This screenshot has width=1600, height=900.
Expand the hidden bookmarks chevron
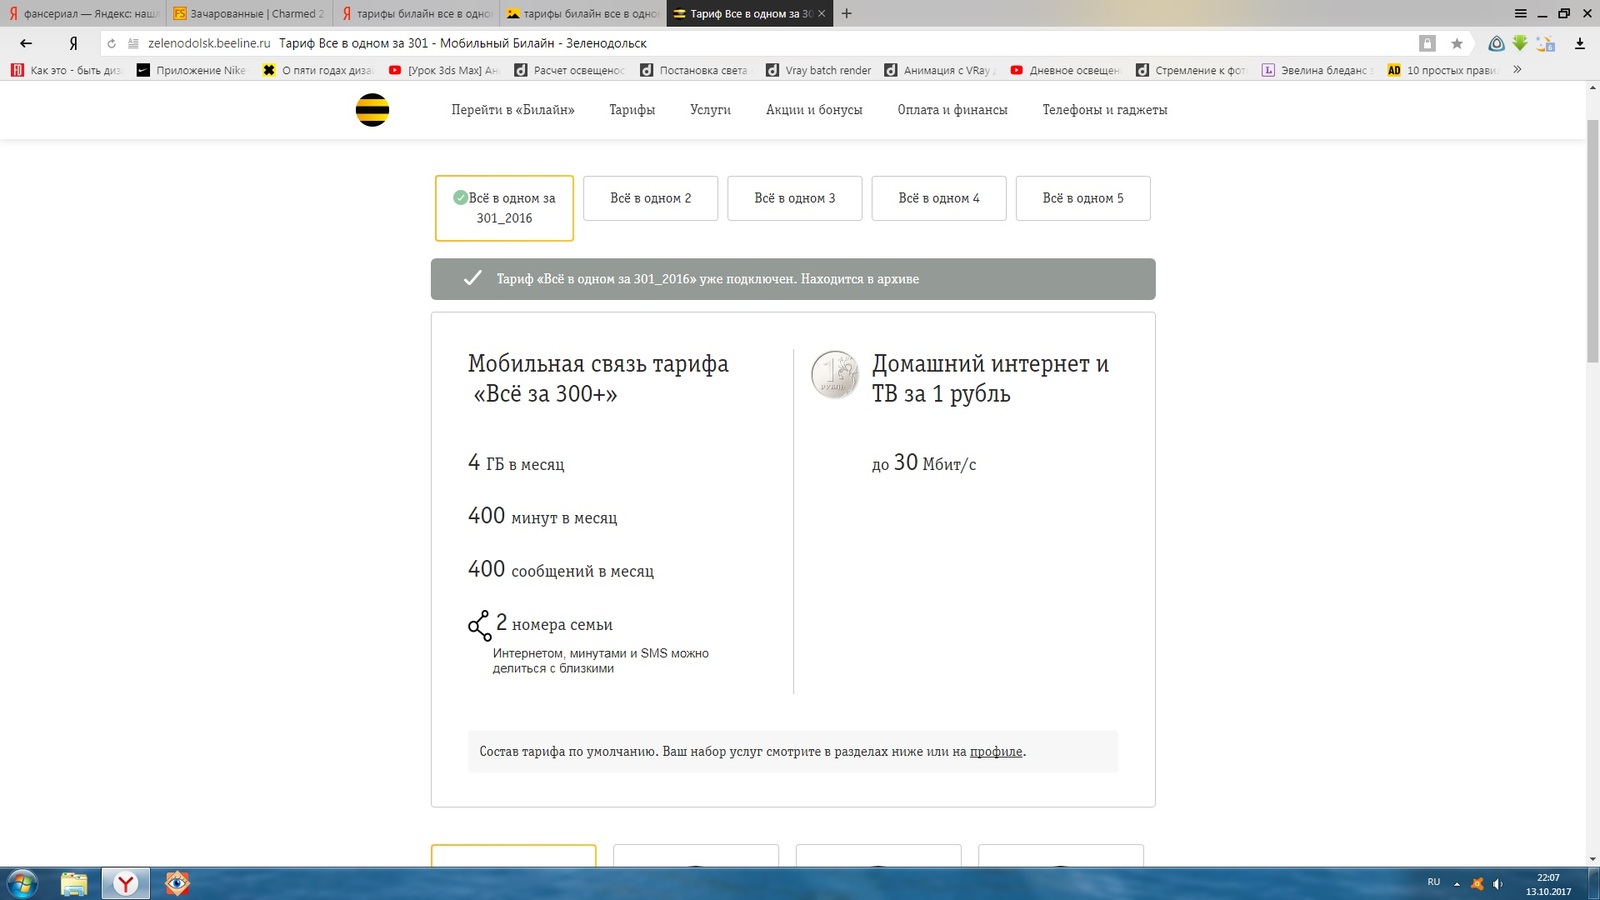coord(1517,70)
